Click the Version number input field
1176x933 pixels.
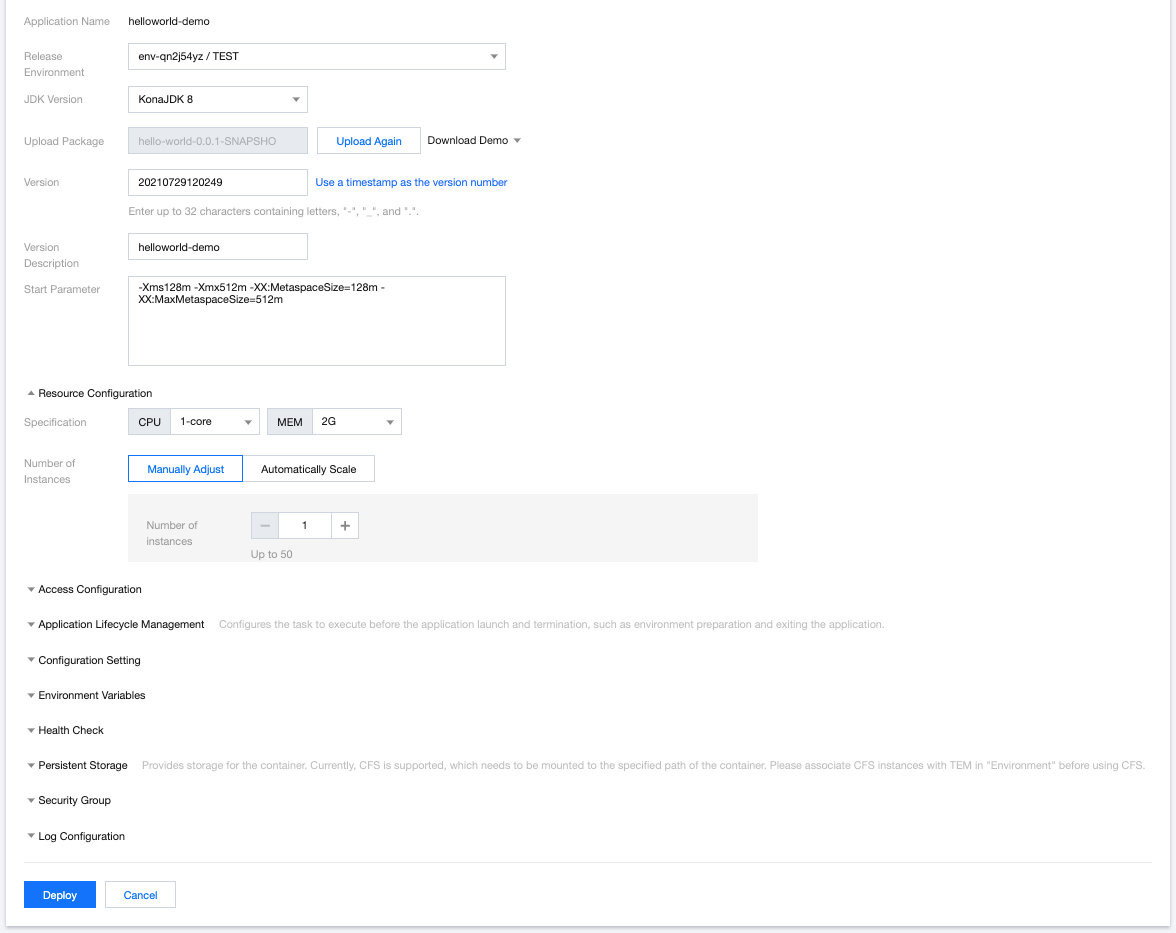coord(218,182)
